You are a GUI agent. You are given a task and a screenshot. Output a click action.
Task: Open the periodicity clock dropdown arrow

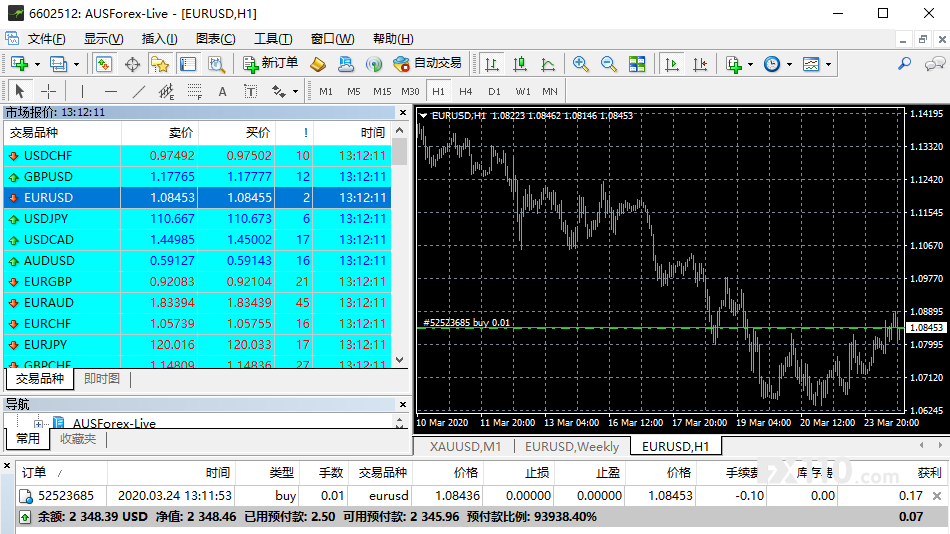tap(789, 64)
